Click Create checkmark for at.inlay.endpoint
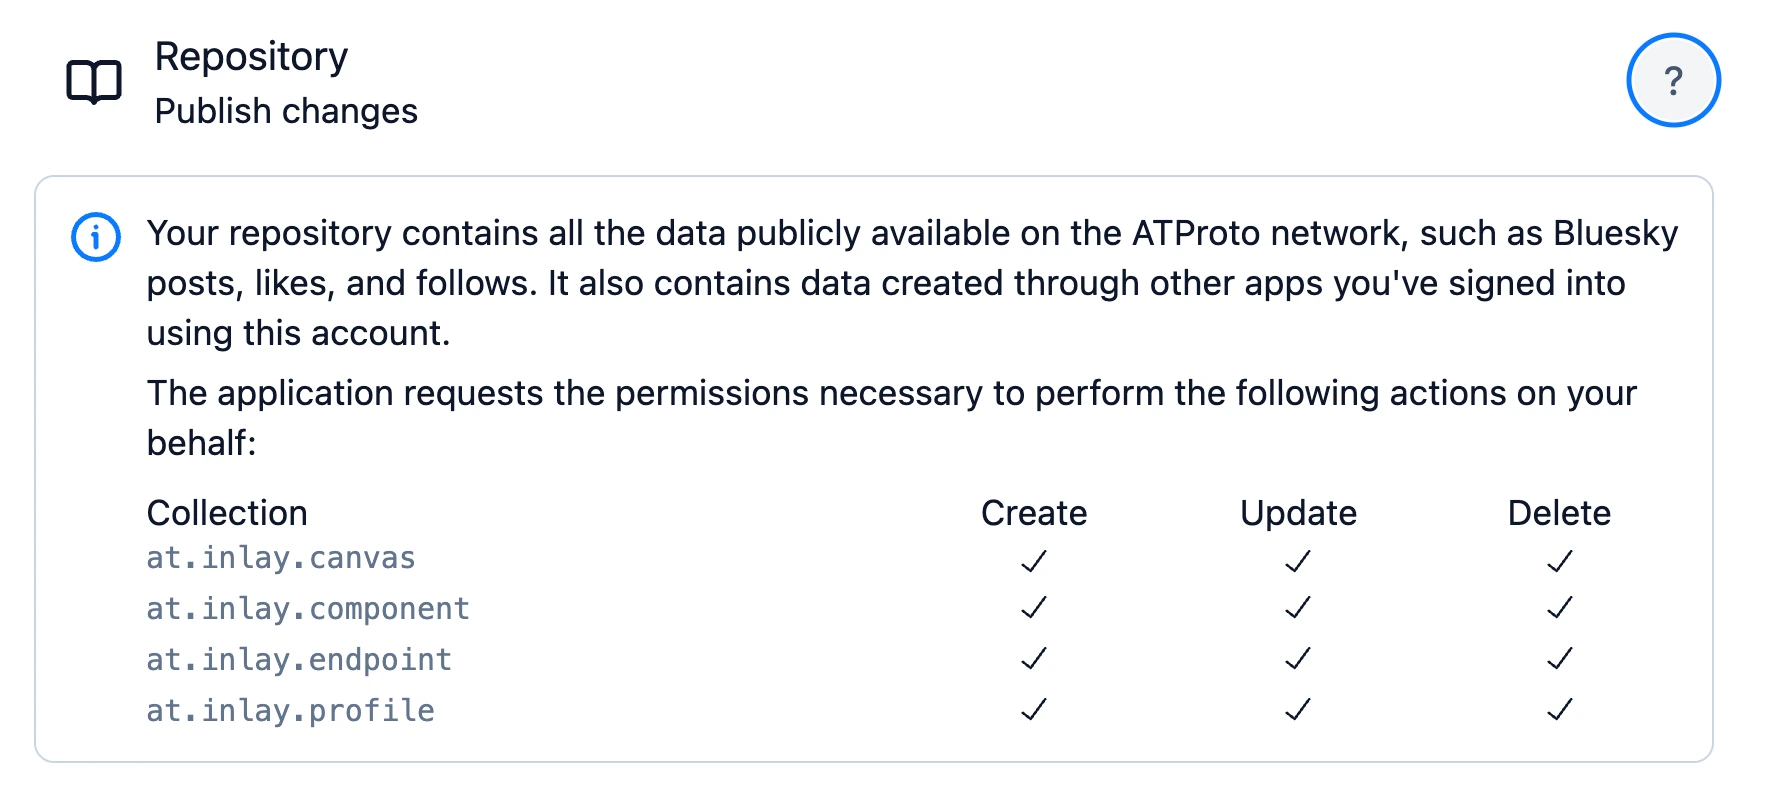The width and height of the screenshot is (1766, 812). click(x=1034, y=659)
